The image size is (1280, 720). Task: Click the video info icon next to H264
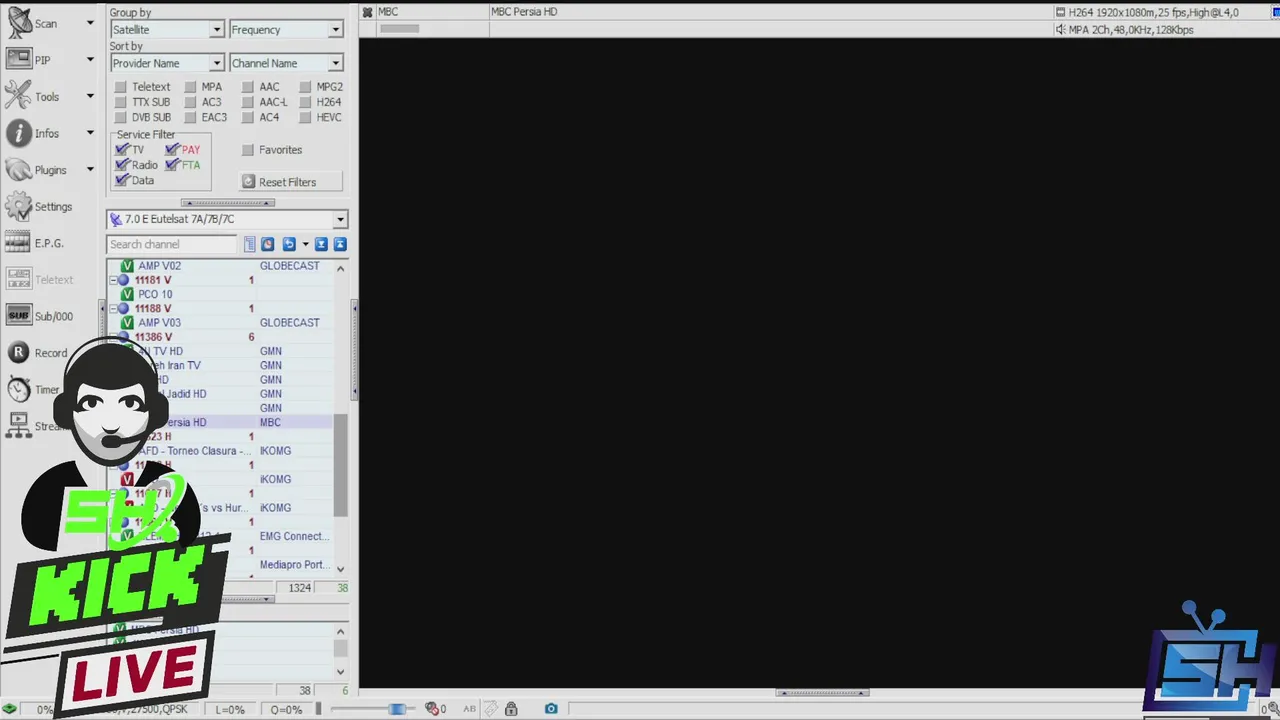pos(1061,12)
